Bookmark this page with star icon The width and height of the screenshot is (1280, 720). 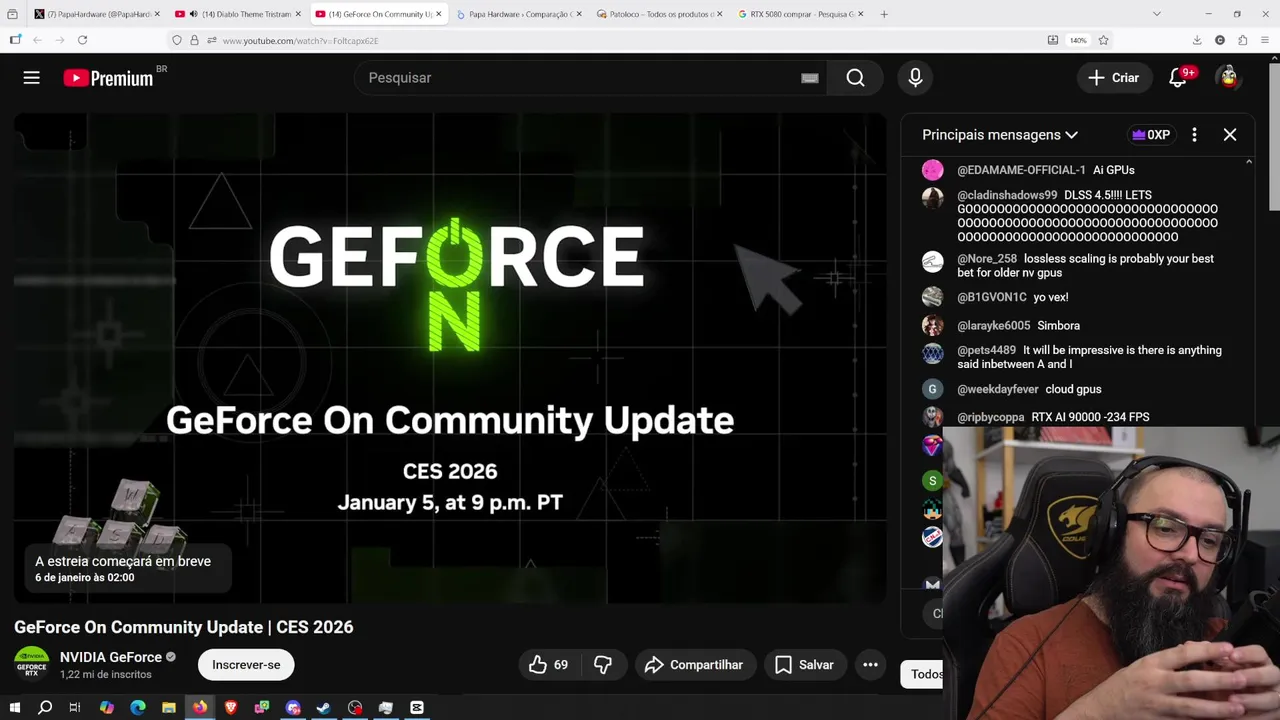click(1103, 40)
